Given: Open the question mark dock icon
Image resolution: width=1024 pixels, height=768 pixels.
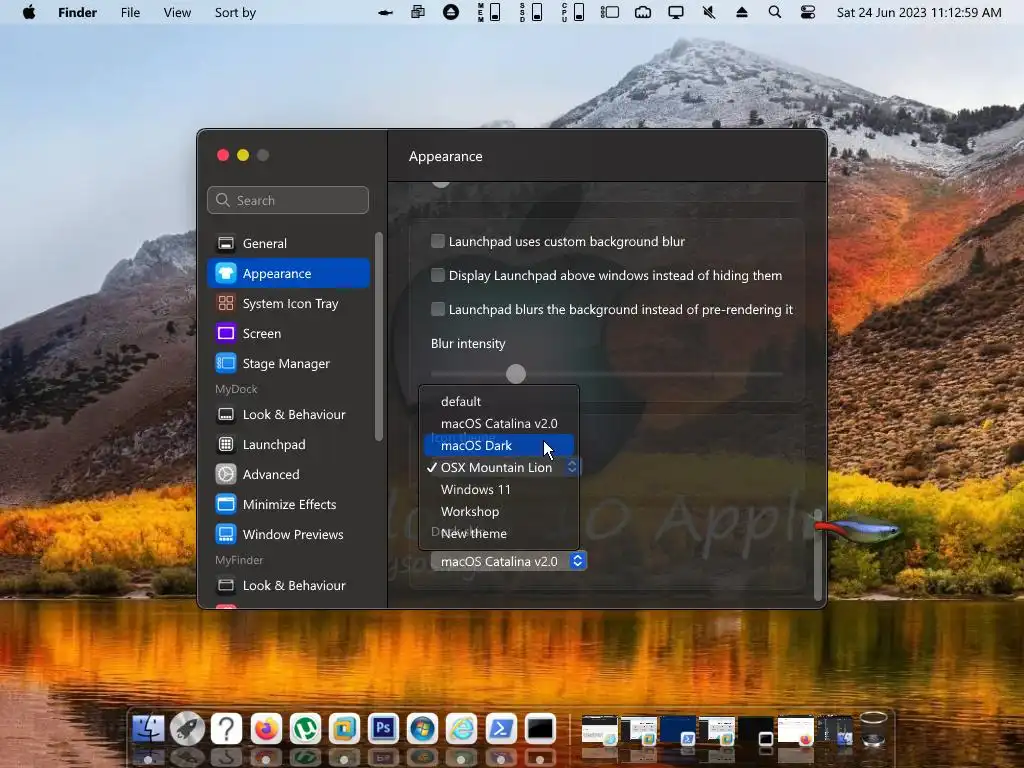Looking at the screenshot, I should pyautogui.click(x=227, y=728).
